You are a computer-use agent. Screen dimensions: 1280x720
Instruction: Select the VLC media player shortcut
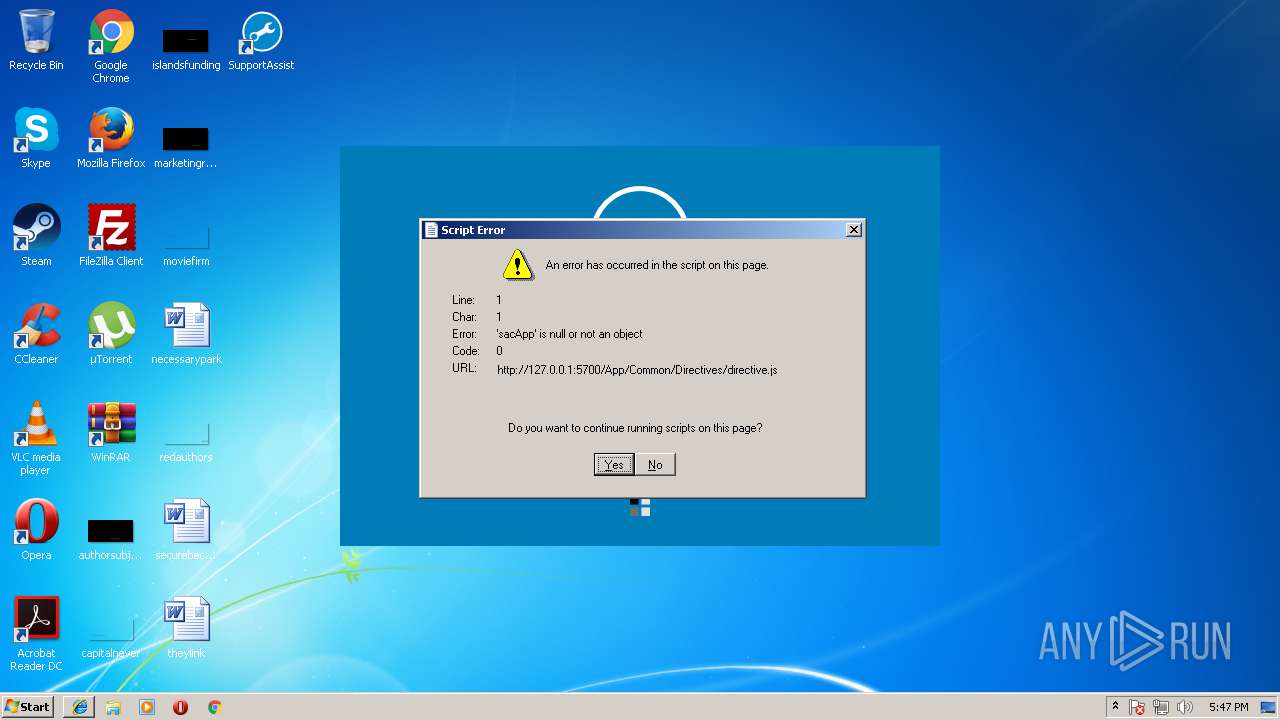(36, 438)
